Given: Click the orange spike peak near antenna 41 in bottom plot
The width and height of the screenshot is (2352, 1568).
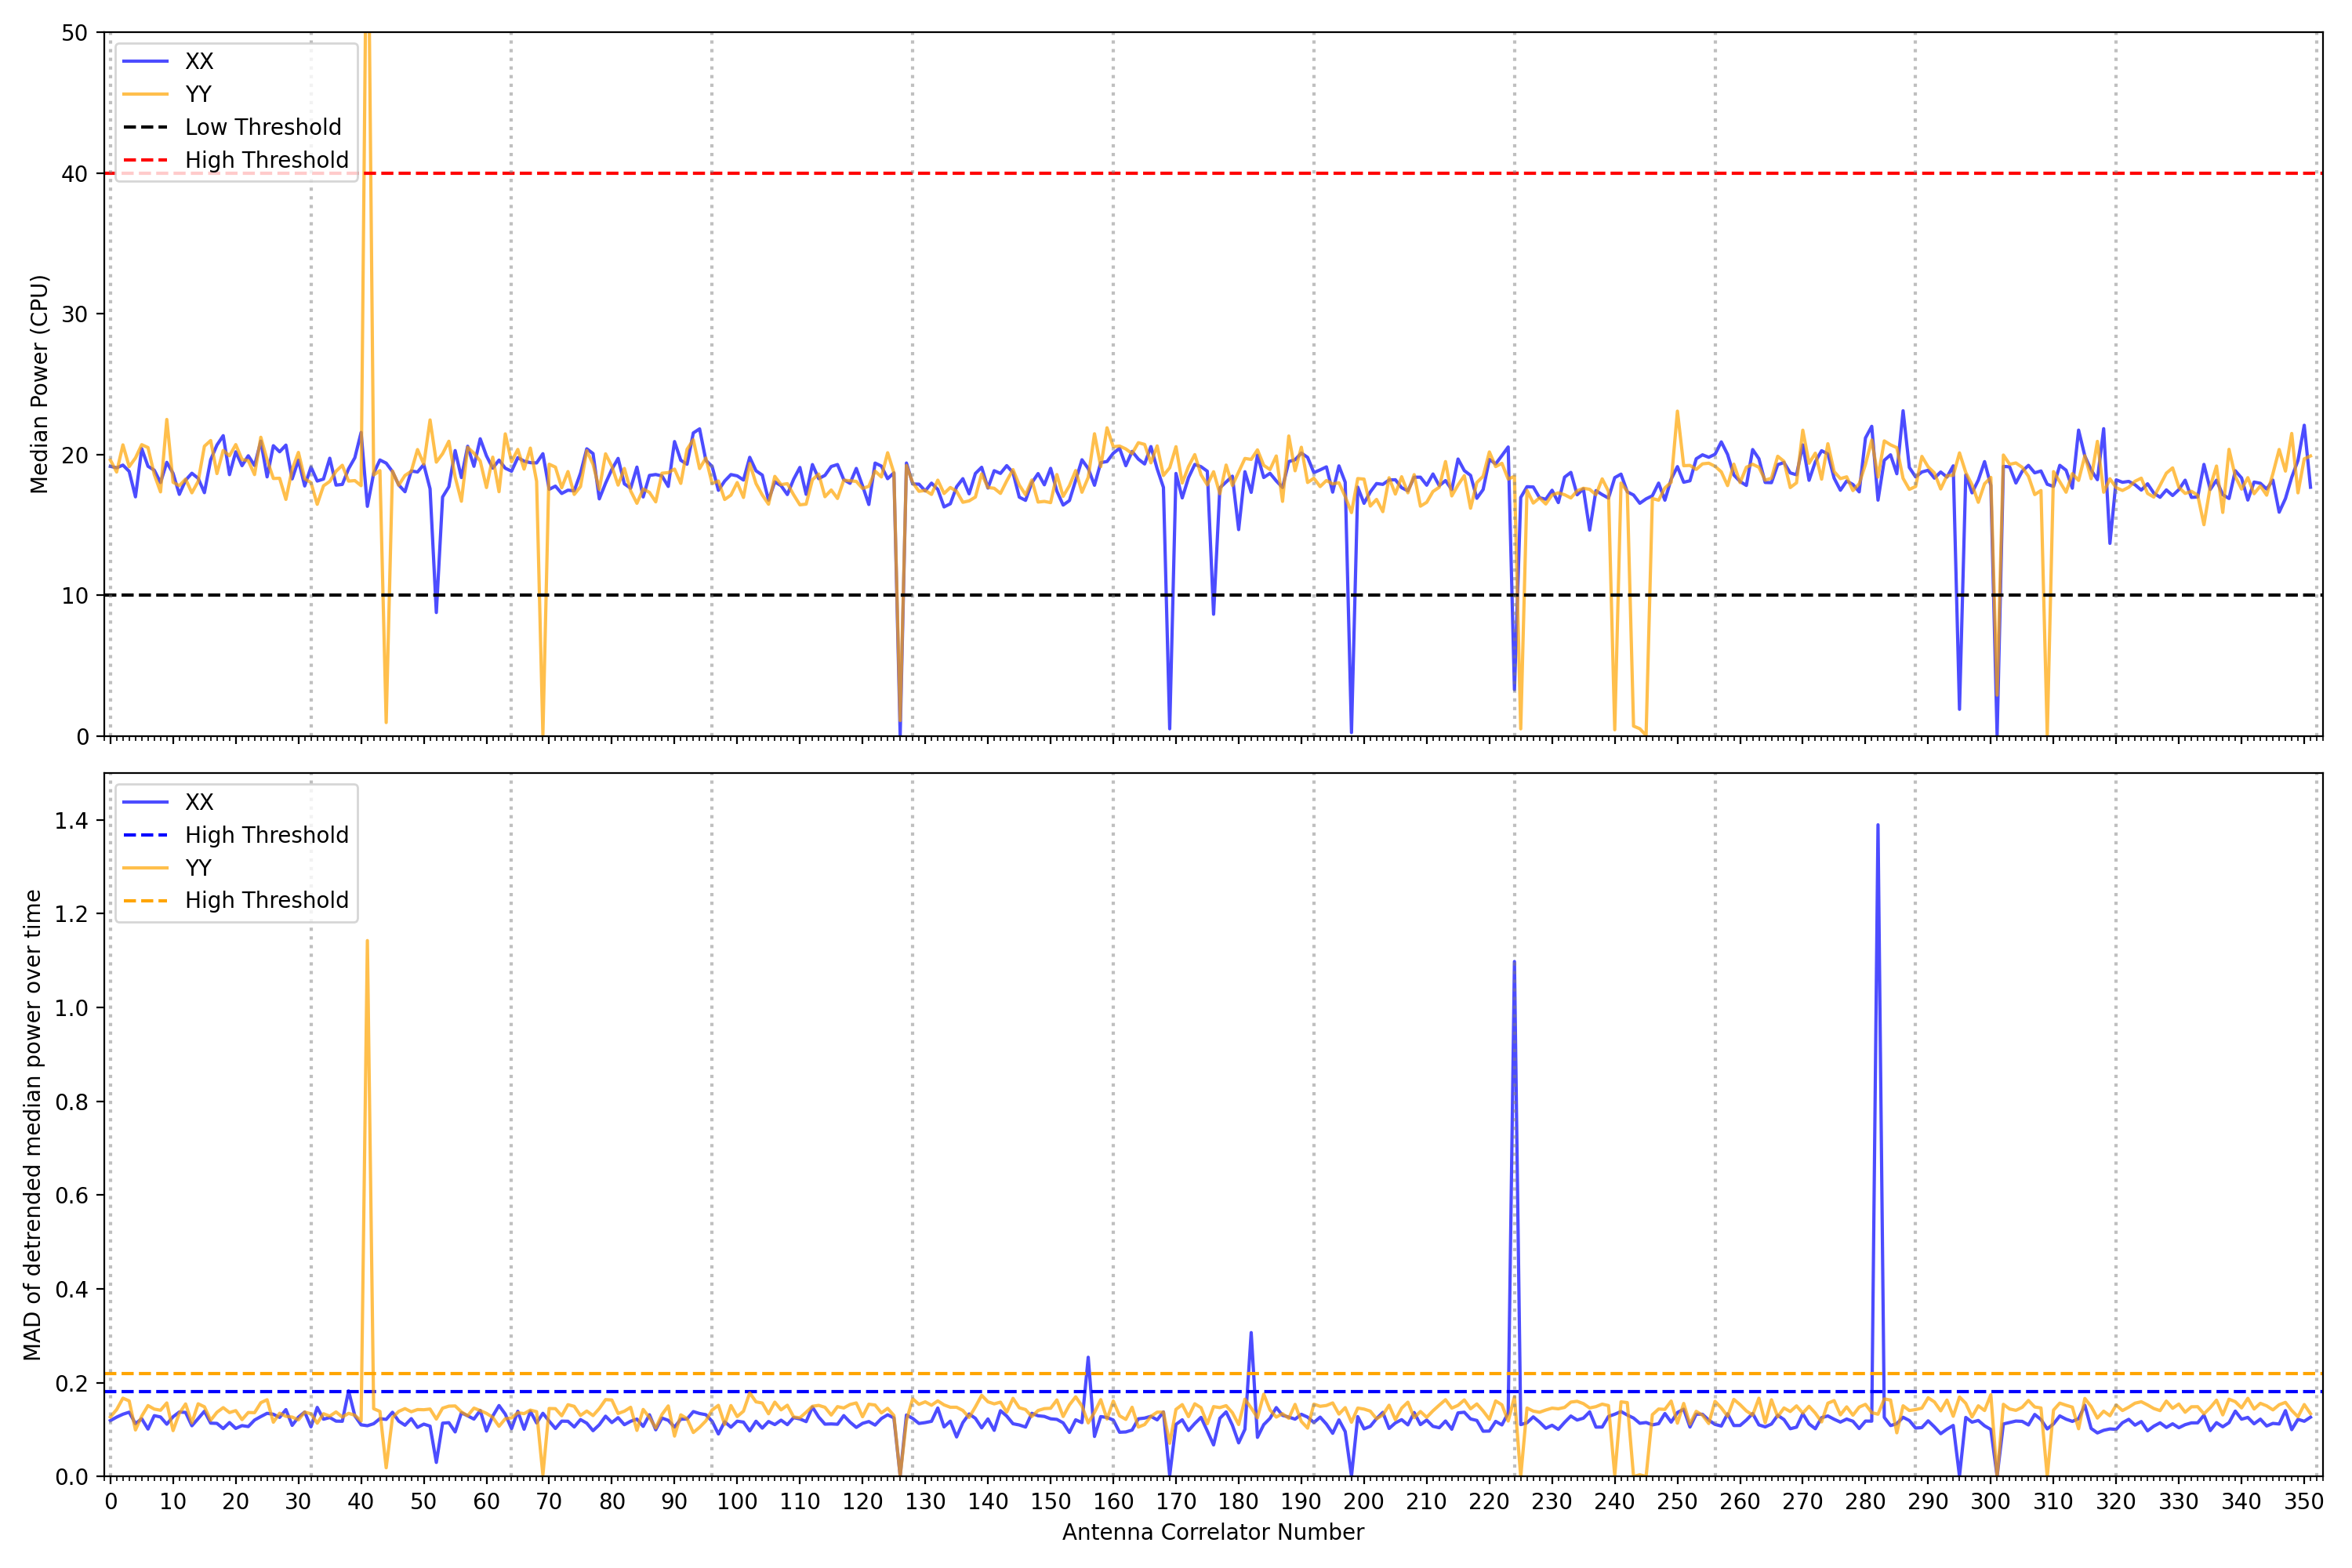Looking at the screenshot, I should click(367, 941).
